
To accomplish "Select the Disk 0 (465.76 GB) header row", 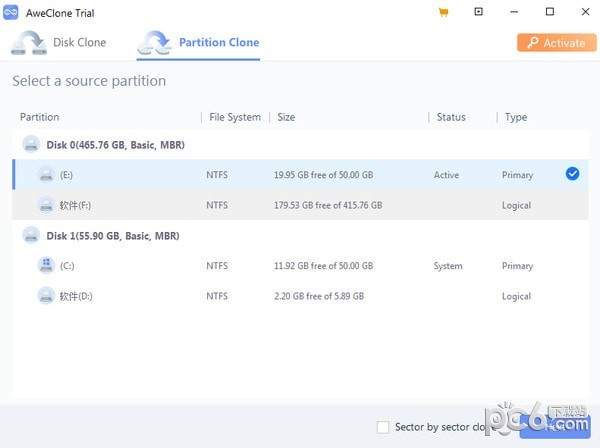I will pos(115,145).
